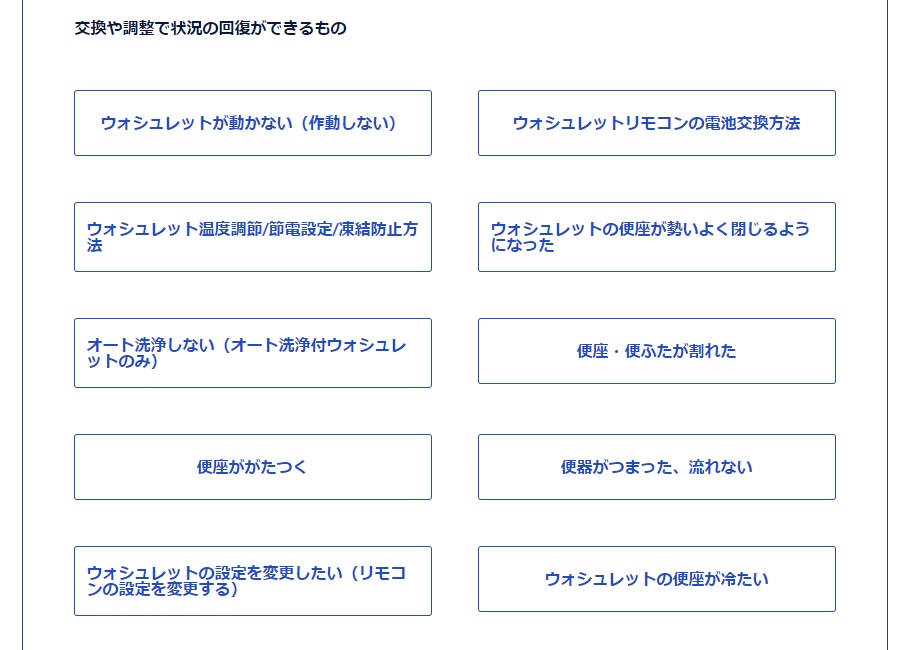Open 'ウォシュレット温度調節/節電設定/凍結防止方法' page

pyautogui.click(x=252, y=237)
